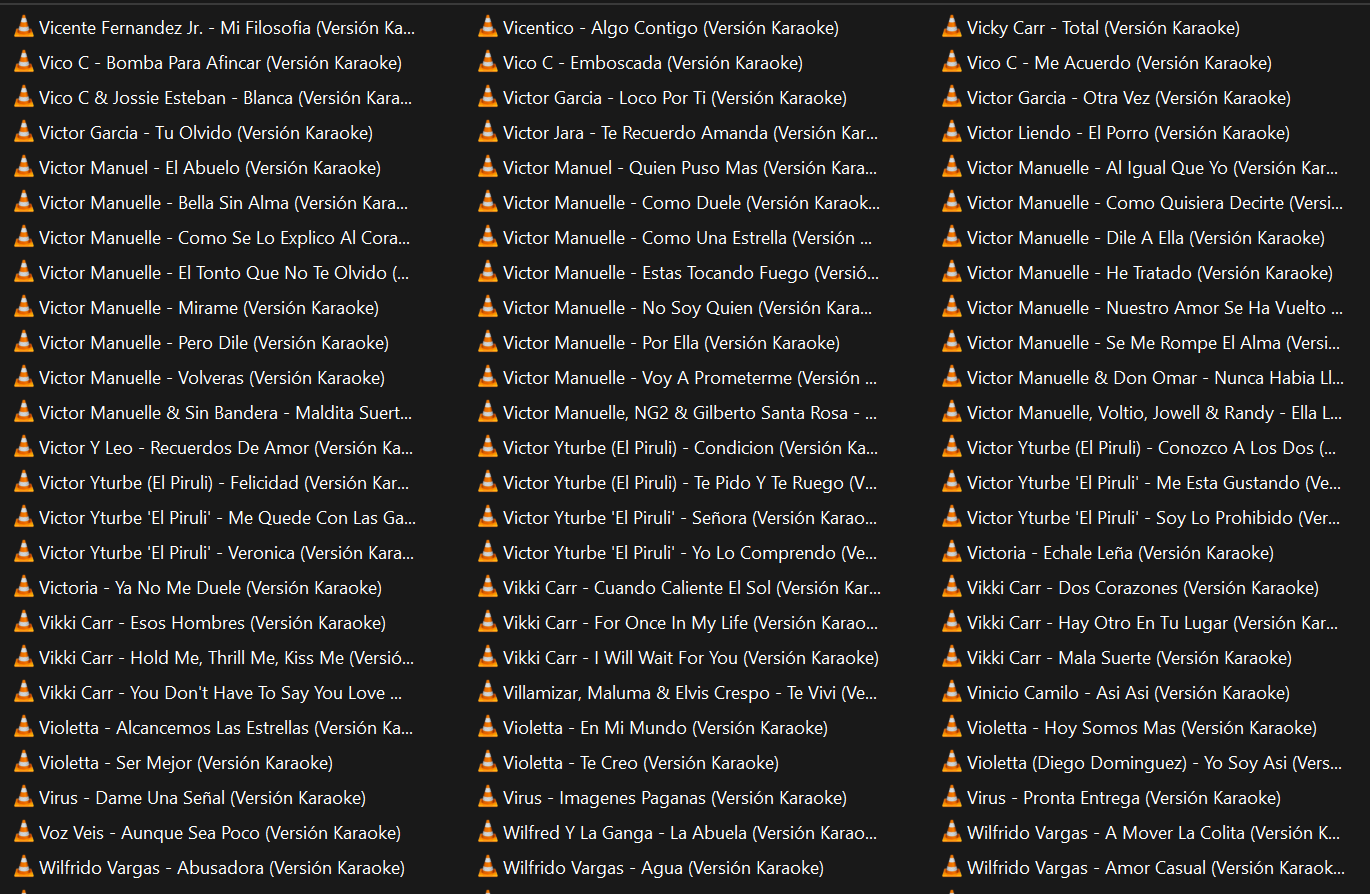Image resolution: width=1370 pixels, height=894 pixels.
Task: Click VLC icon of Victoria Echale Leña
Action: [952, 552]
